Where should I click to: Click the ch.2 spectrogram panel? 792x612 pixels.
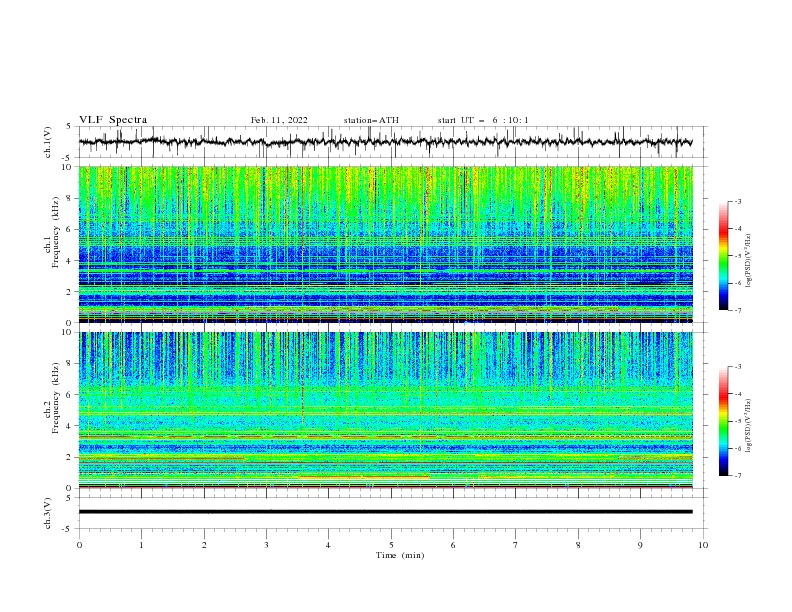pyautogui.click(x=385, y=410)
